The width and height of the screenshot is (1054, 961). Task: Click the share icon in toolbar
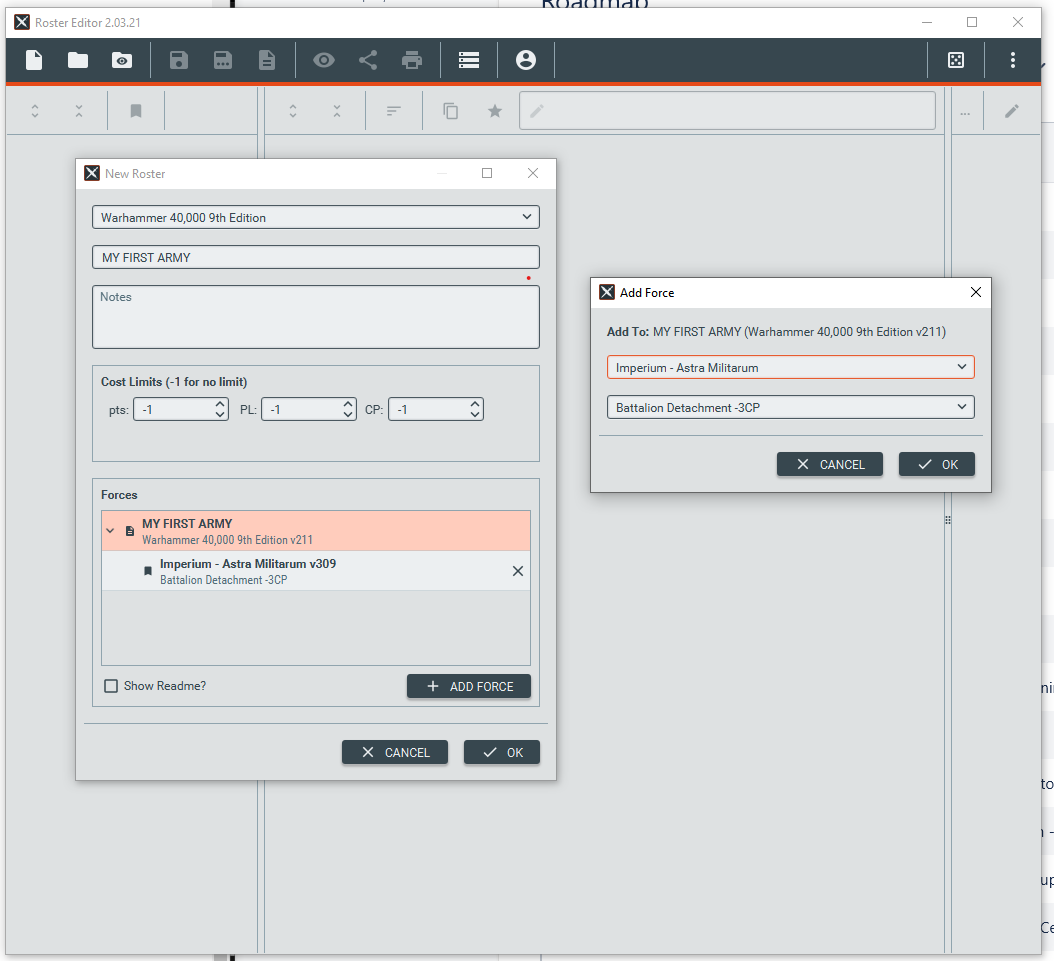[x=368, y=61]
